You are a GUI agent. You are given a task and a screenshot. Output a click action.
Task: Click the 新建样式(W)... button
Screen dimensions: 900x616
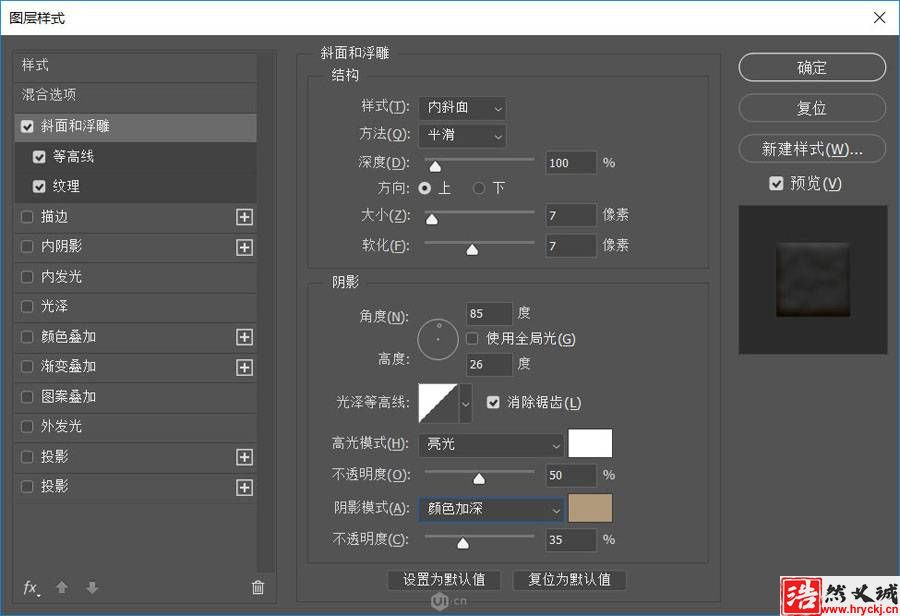[x=812, y=149]
